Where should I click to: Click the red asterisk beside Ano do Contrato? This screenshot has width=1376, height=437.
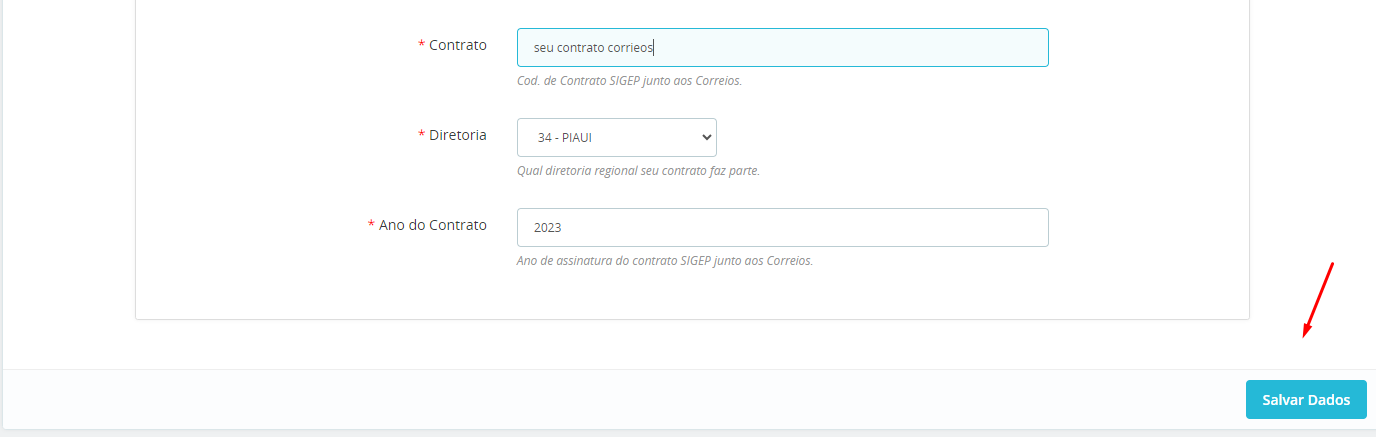[371, 225]
